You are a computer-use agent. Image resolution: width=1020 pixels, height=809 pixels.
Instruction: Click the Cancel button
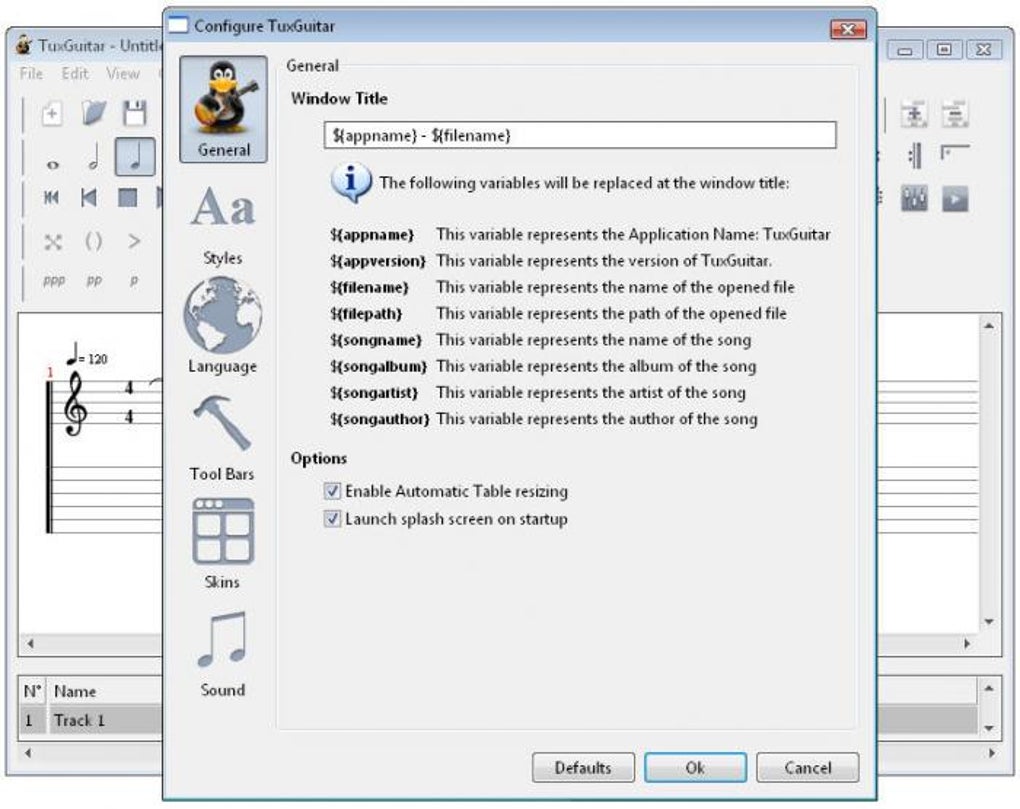tap(807, 767)
